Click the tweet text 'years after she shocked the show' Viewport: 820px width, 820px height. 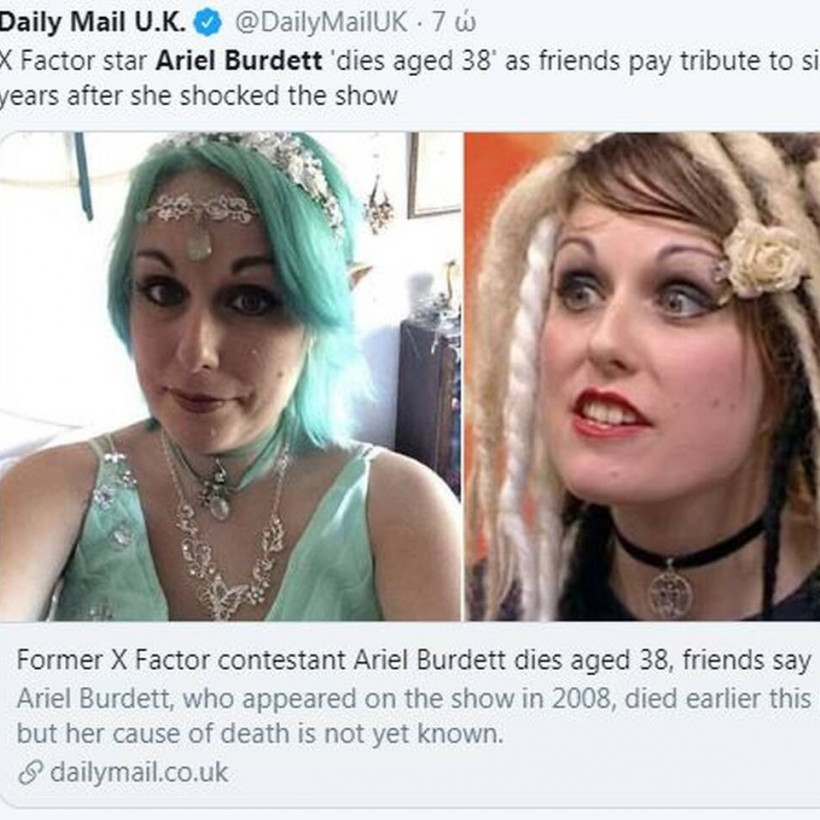click(199, 96)
